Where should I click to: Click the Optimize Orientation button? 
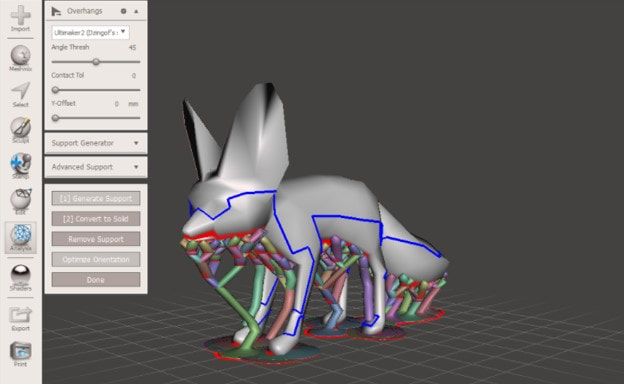(x=96, y=259)
